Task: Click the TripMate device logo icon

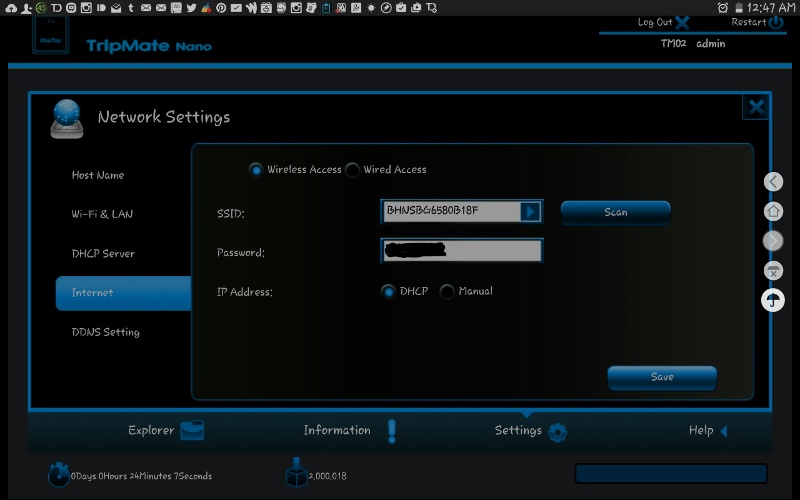Action: click(51, 35)
